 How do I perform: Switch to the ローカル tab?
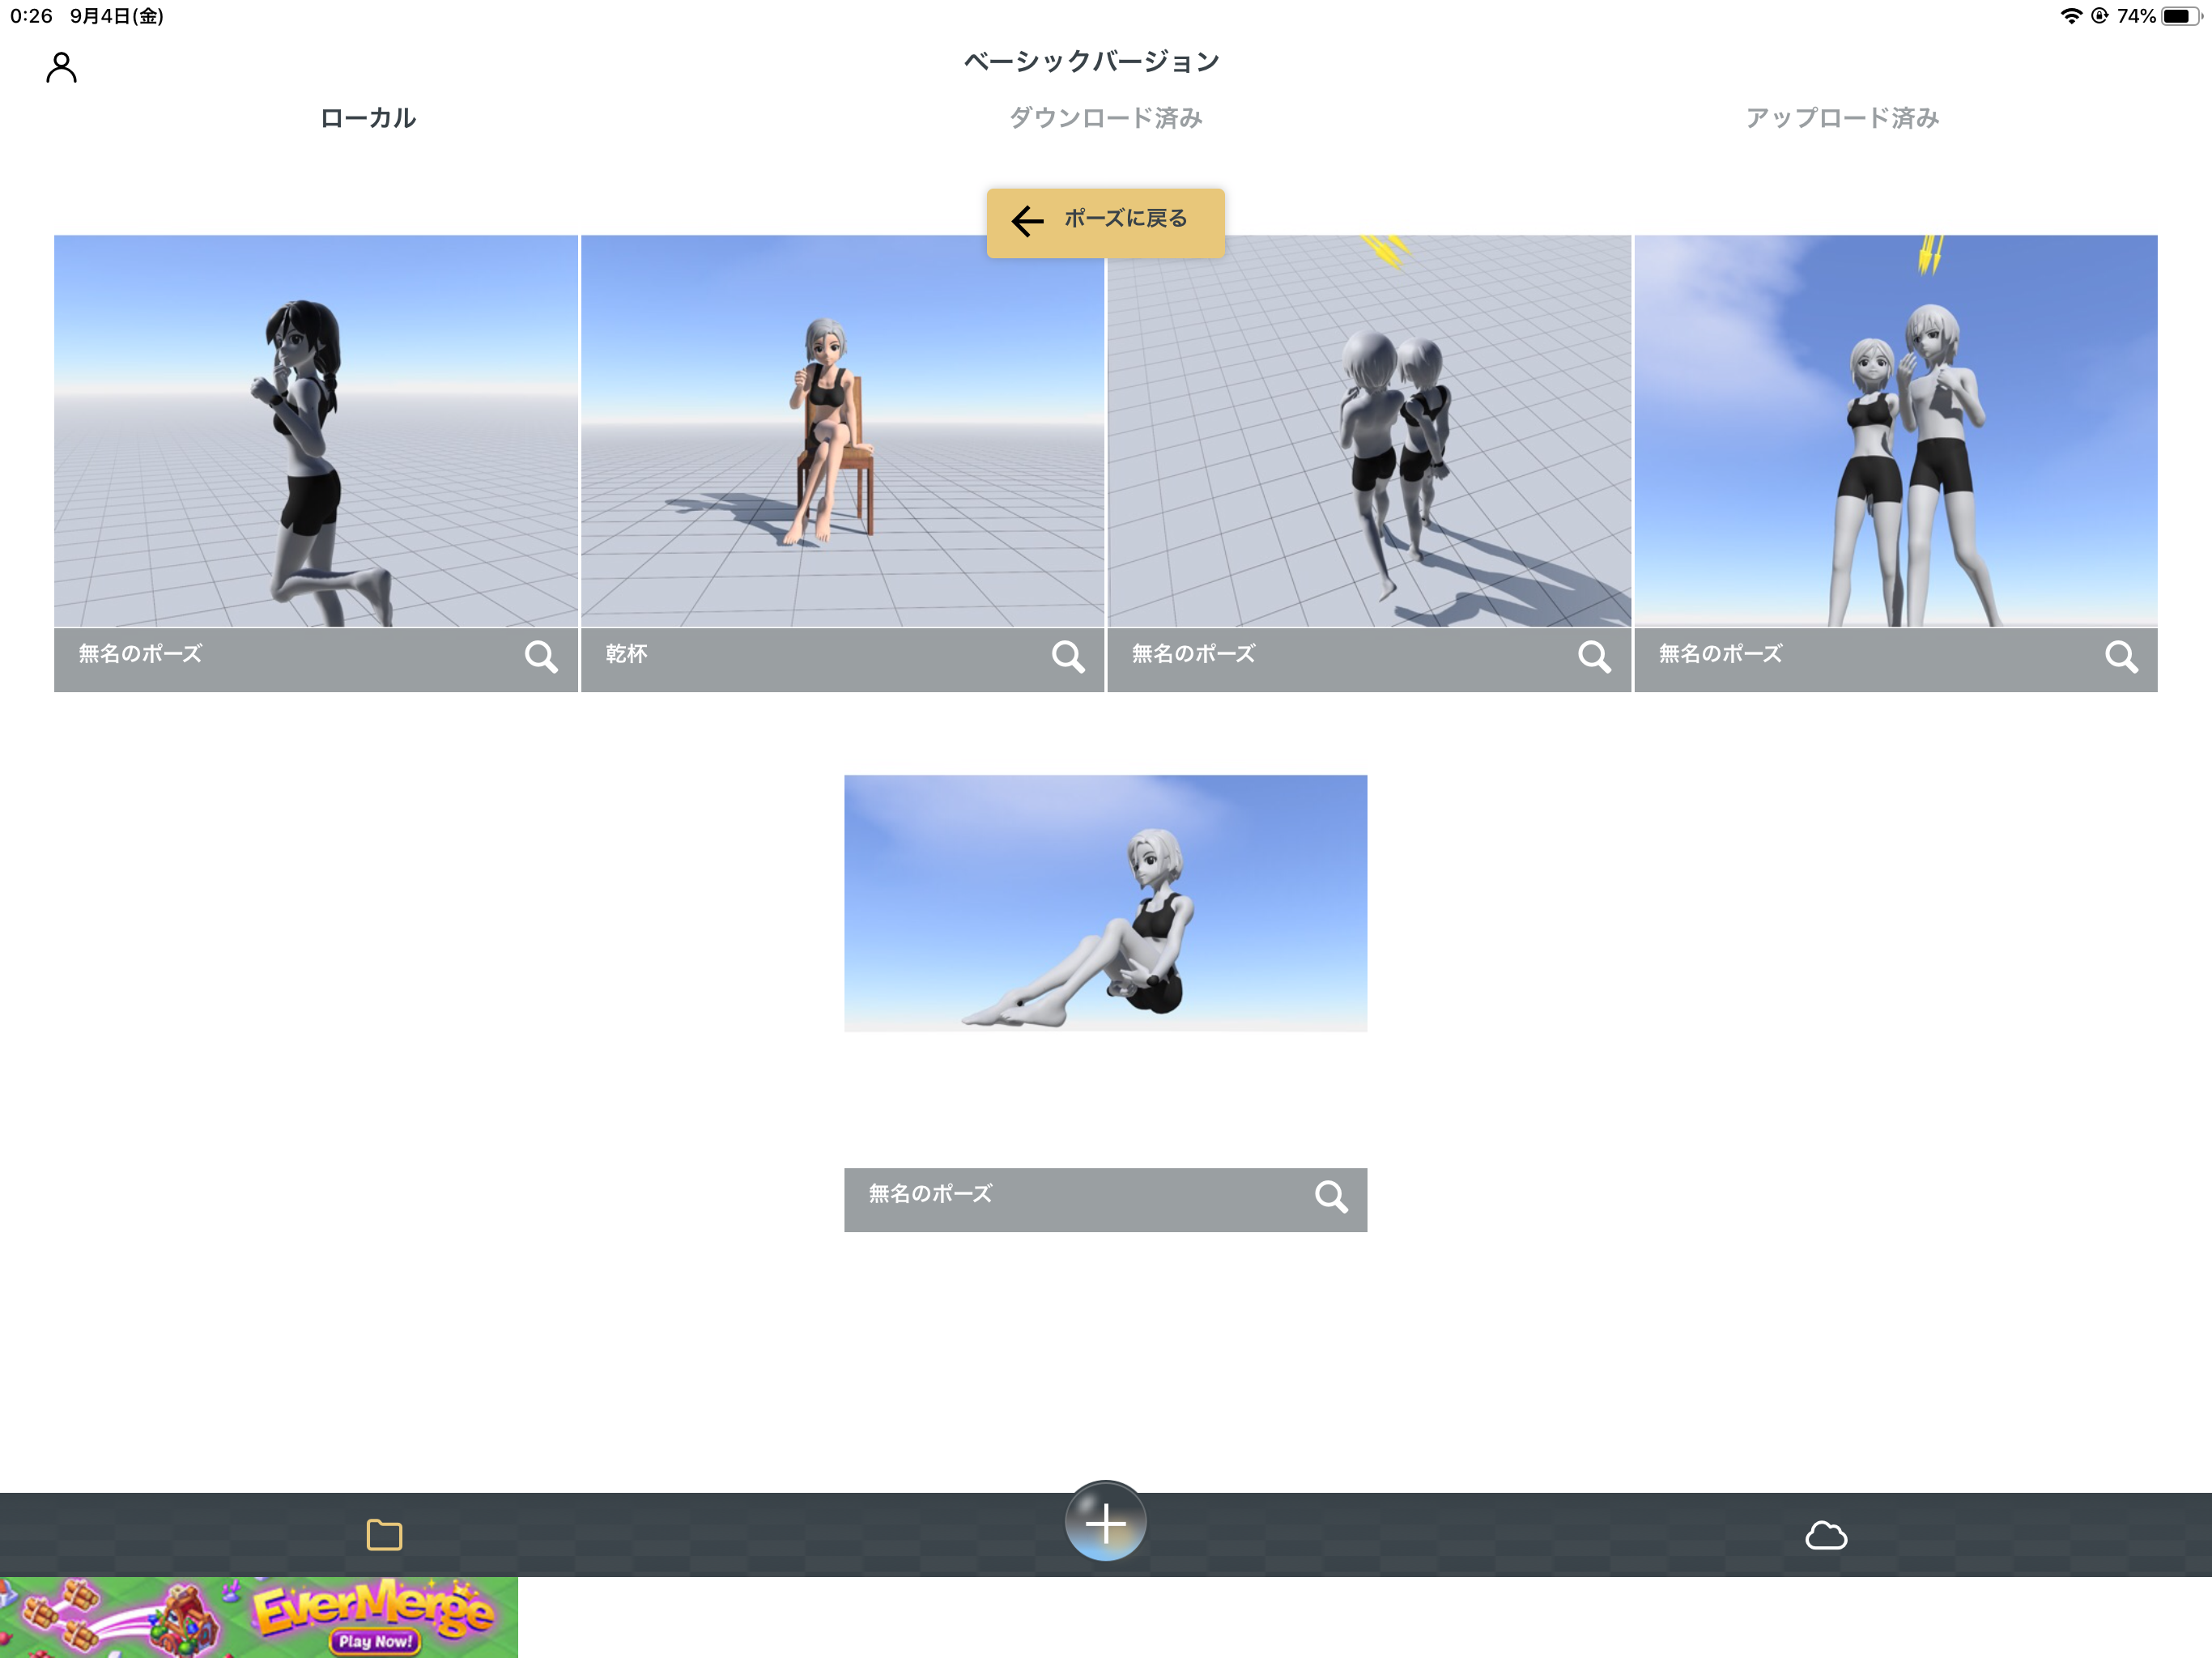click(x=368, y=118)
